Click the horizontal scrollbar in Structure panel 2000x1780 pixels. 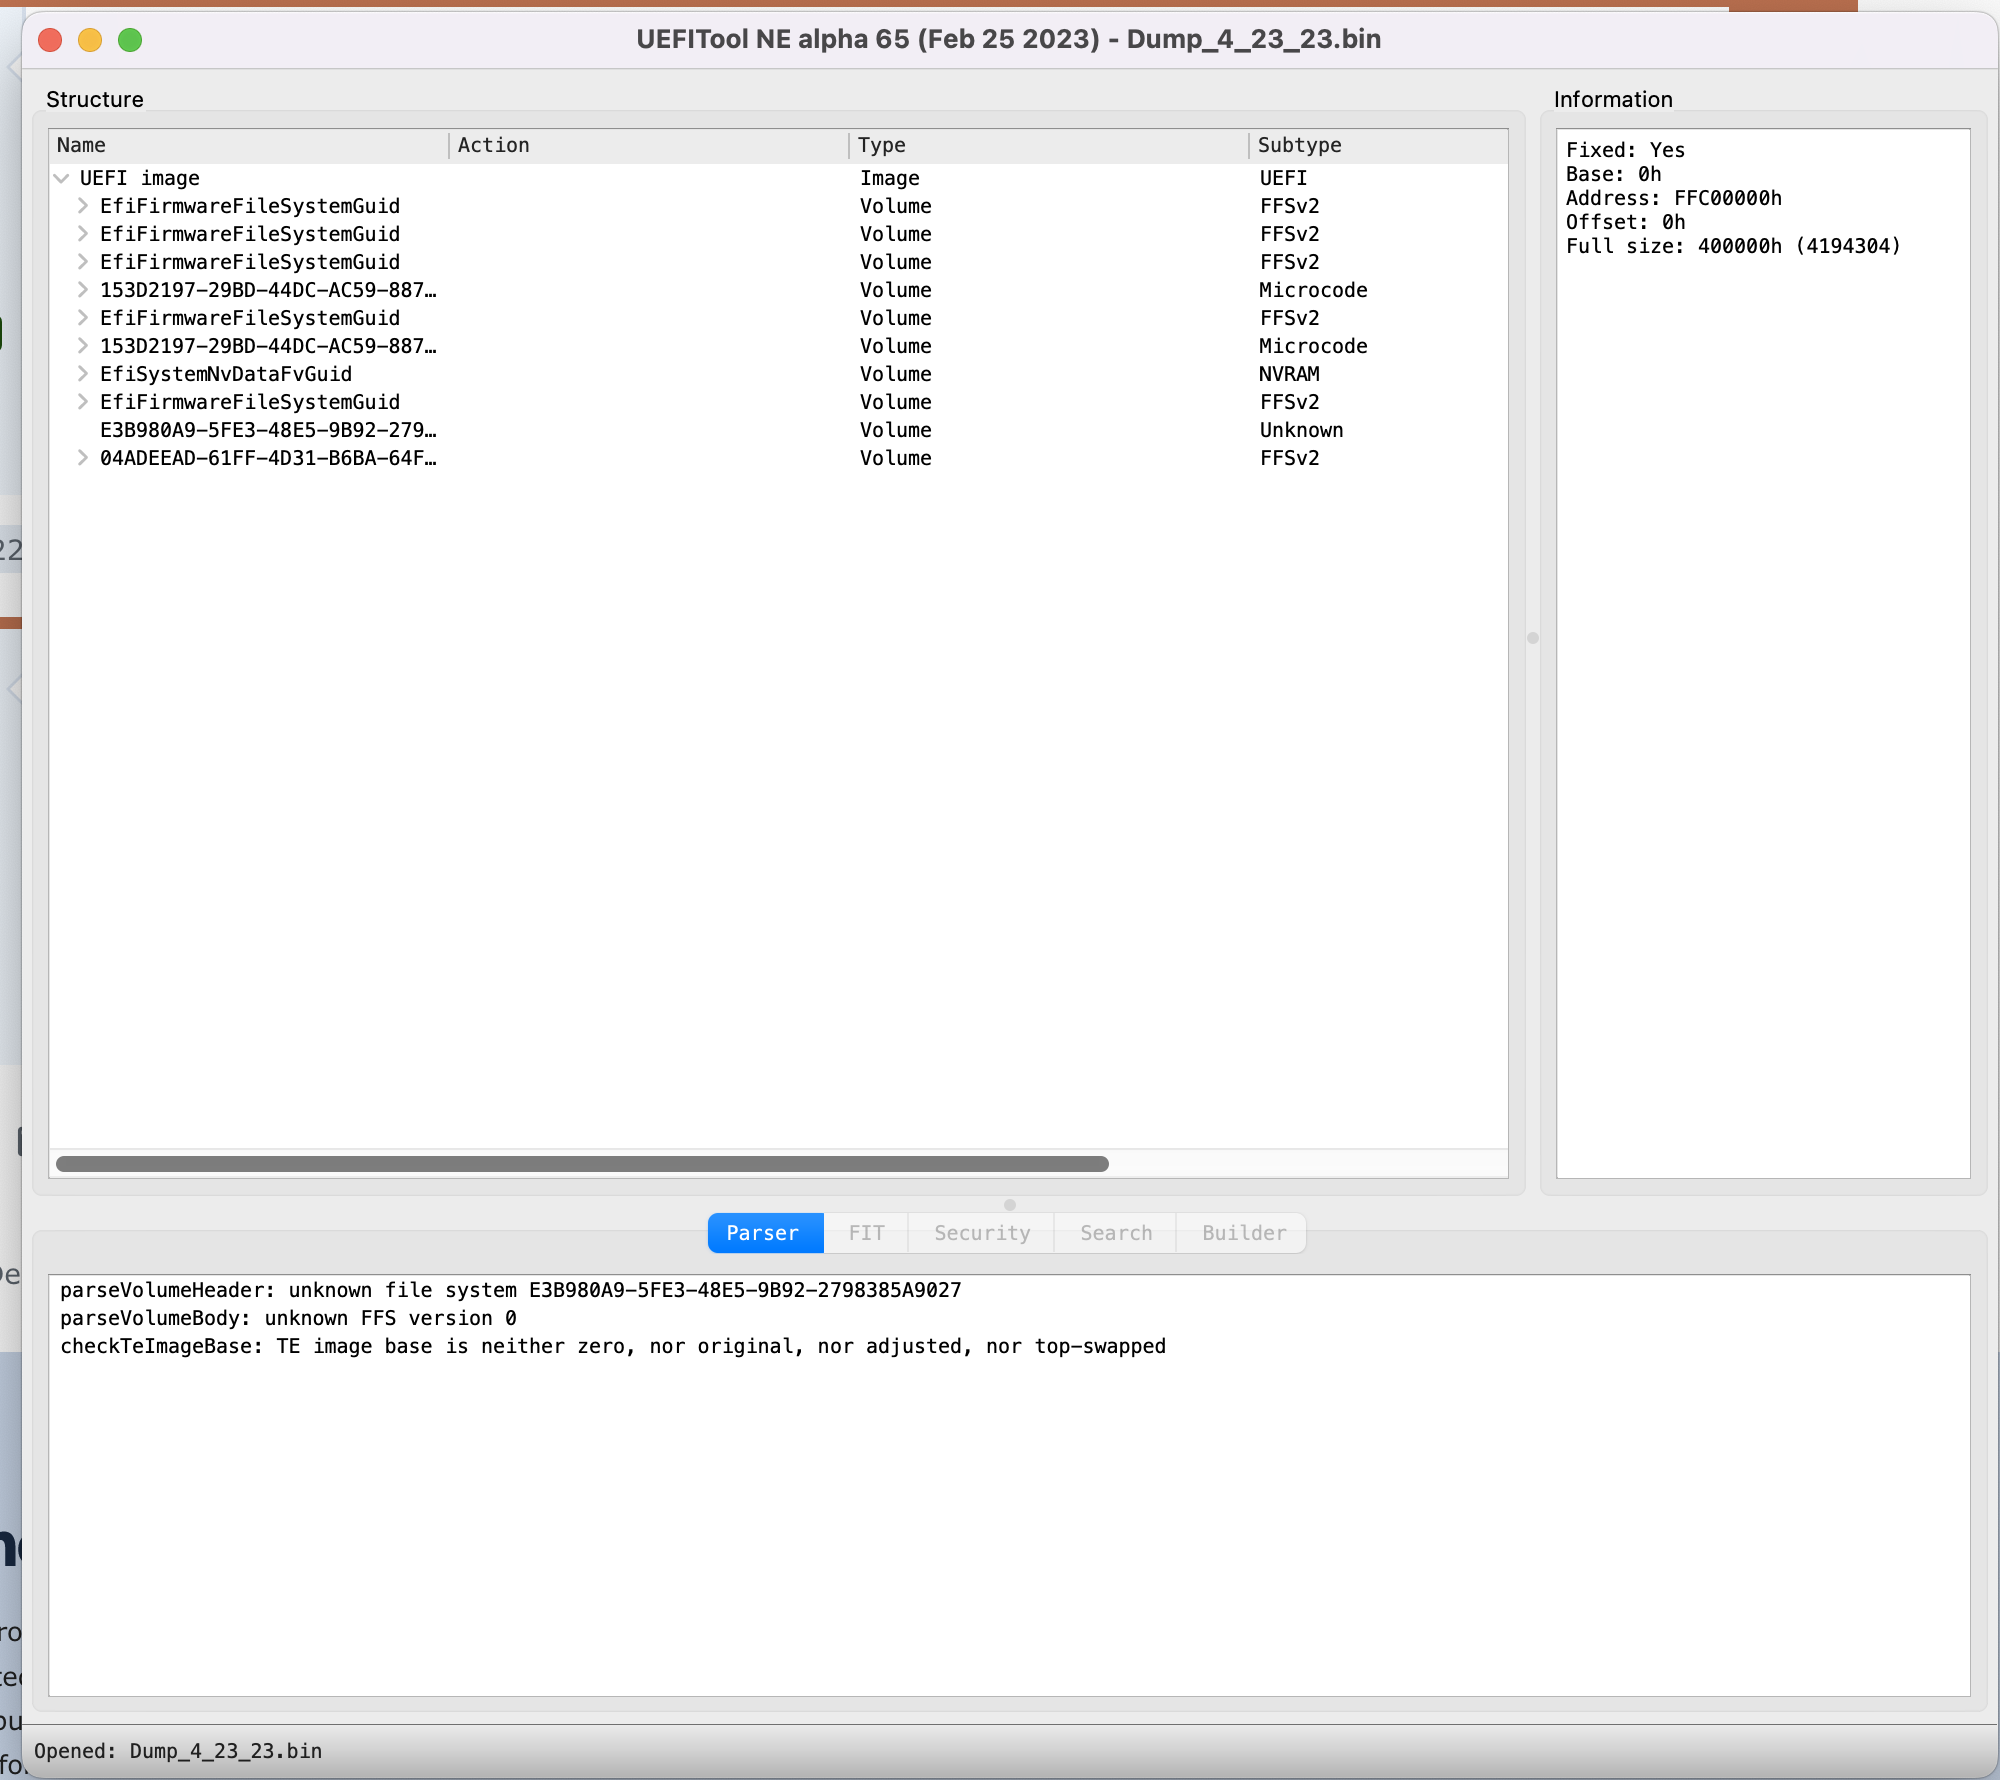(x=582, y=1164)
